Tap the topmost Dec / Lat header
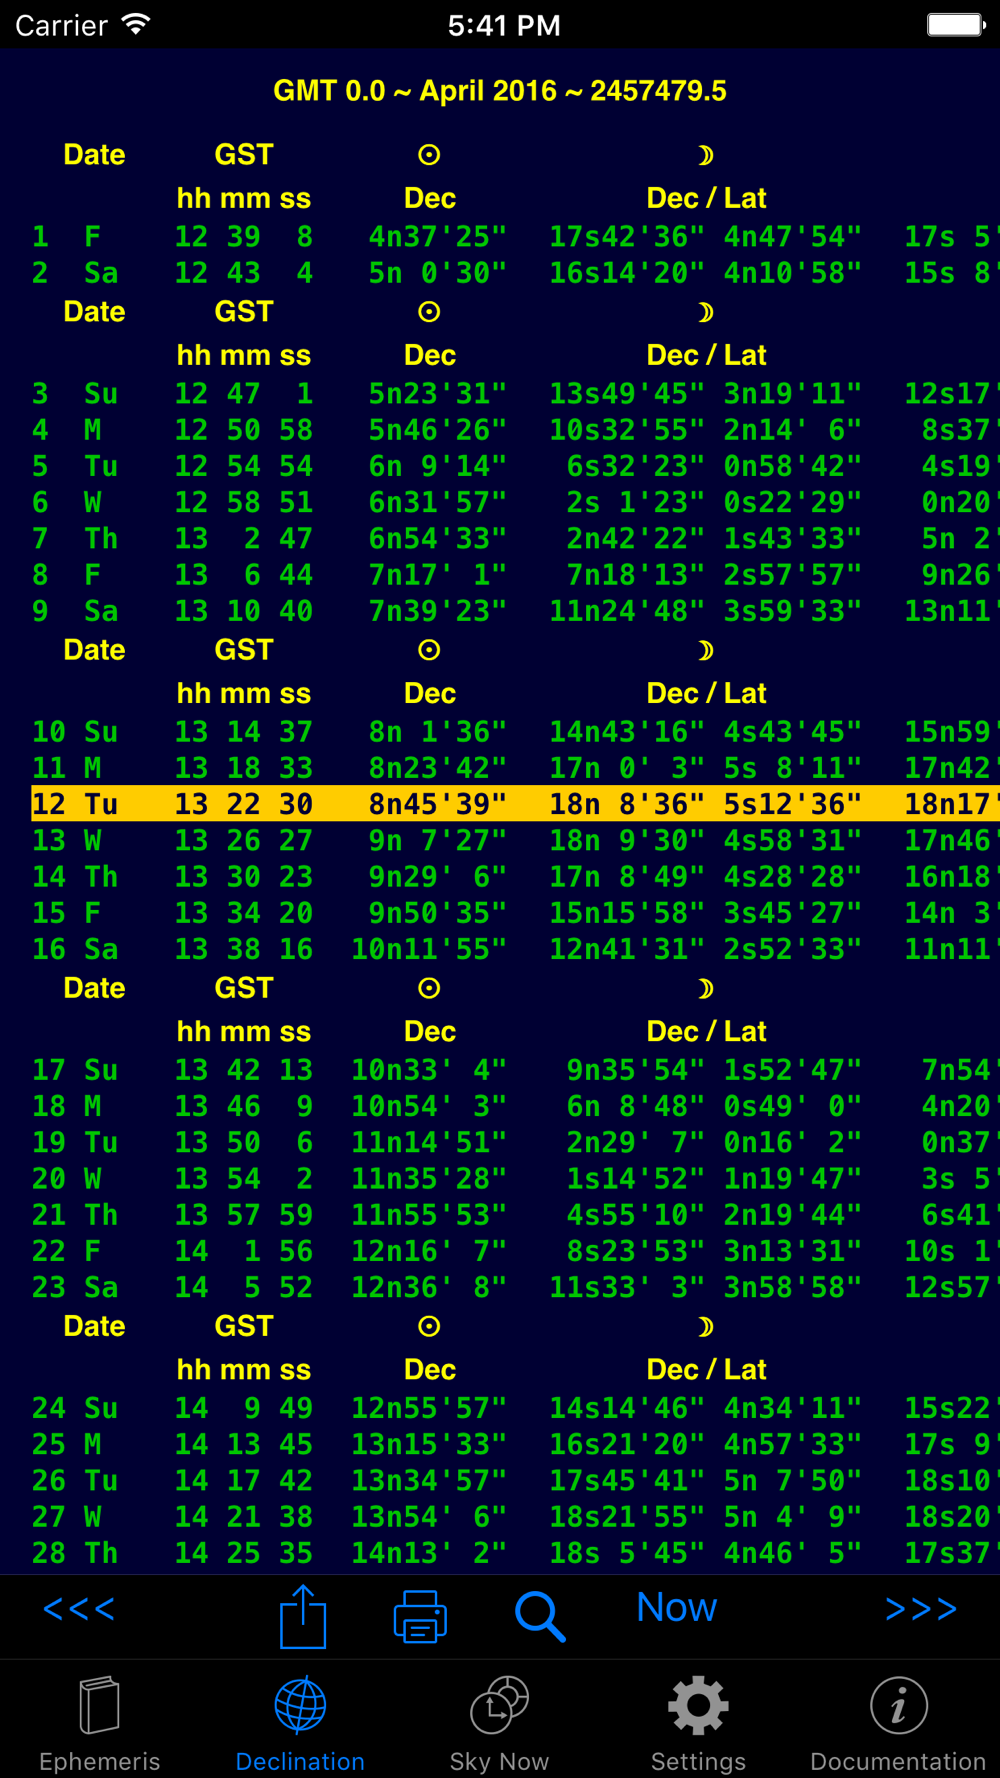The width and height of the screenshot is (1000, 1778). 706,198
